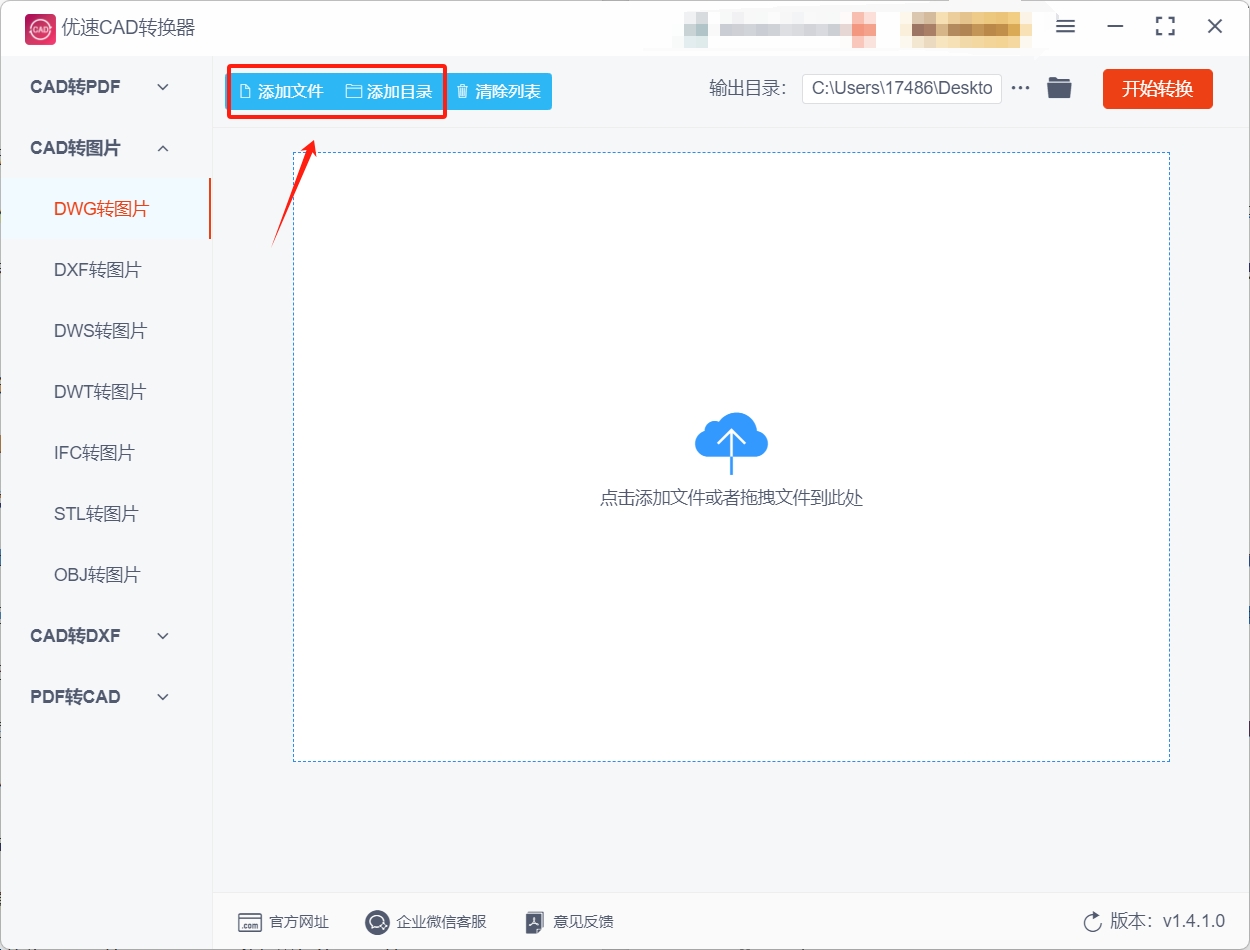Expand the CAD转DXF section
Image resolution: width=1250 pixels, height=950 pixels.
(x=100, y=636)
